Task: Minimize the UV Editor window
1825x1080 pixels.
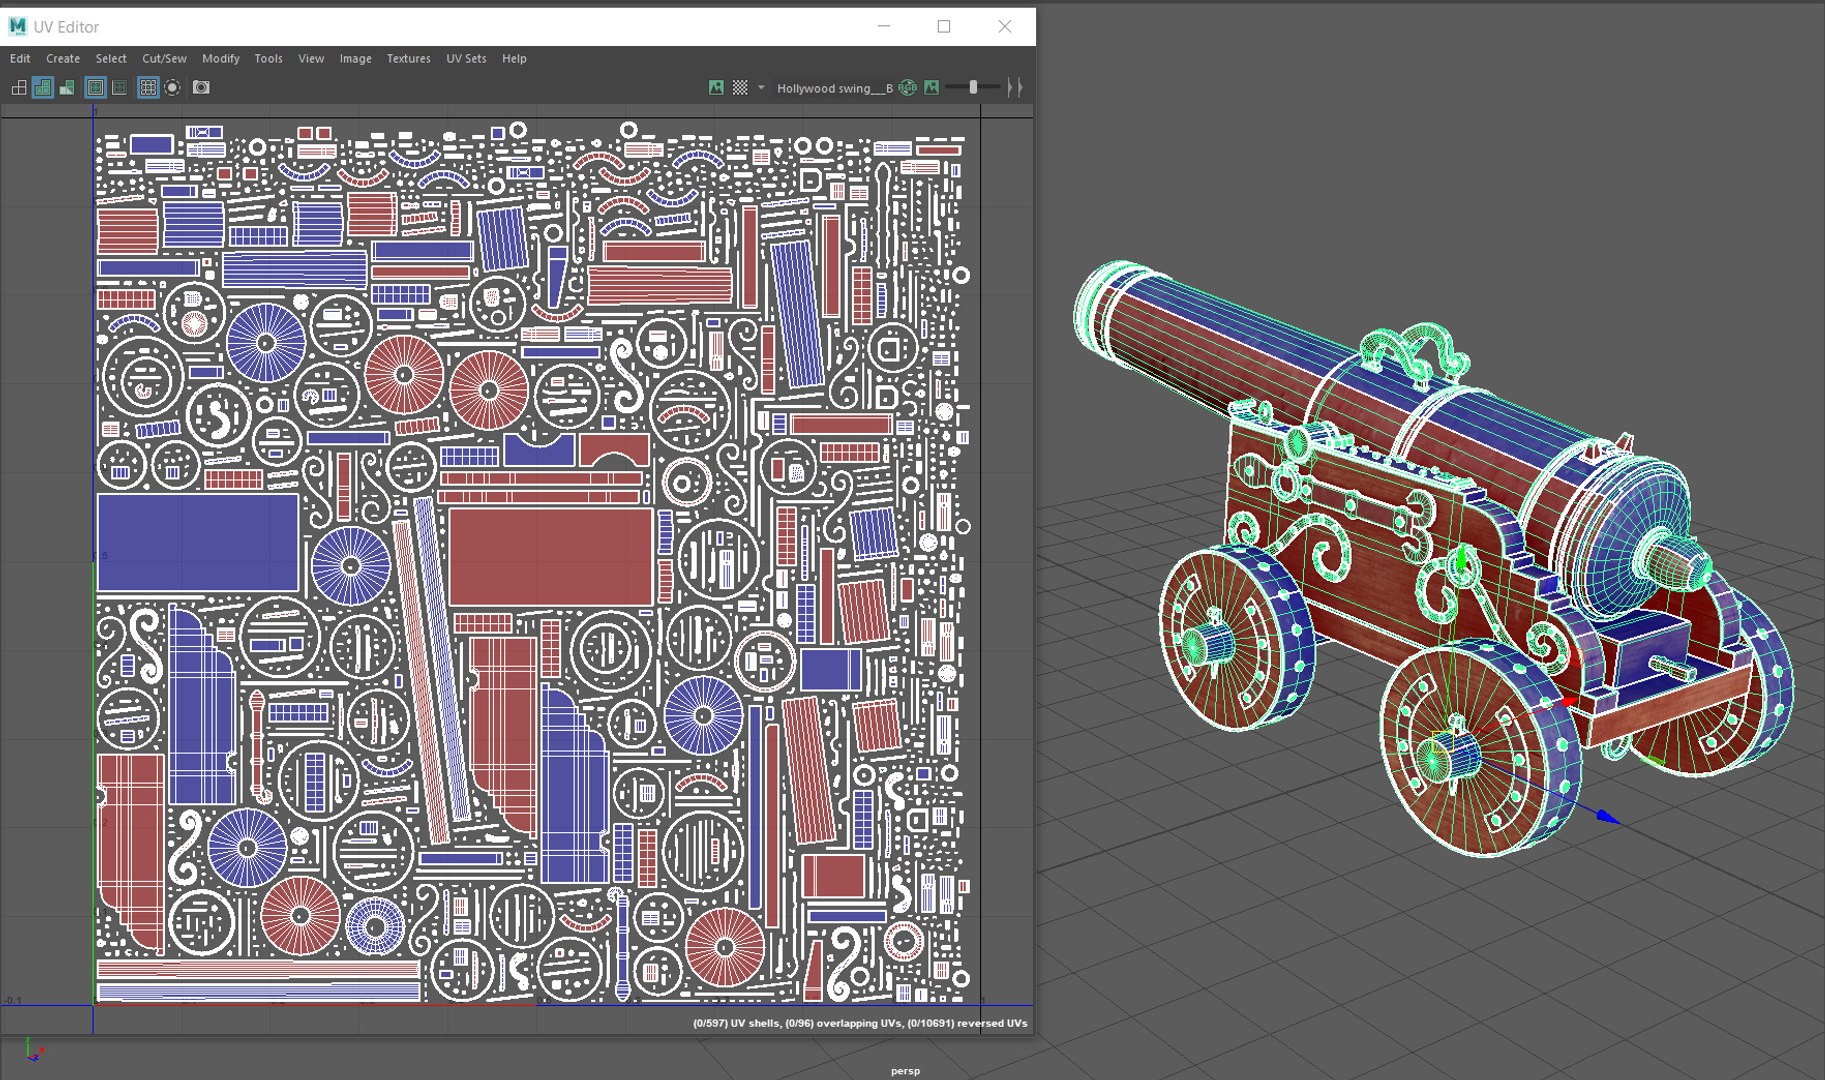Action: tap(883, 26)
